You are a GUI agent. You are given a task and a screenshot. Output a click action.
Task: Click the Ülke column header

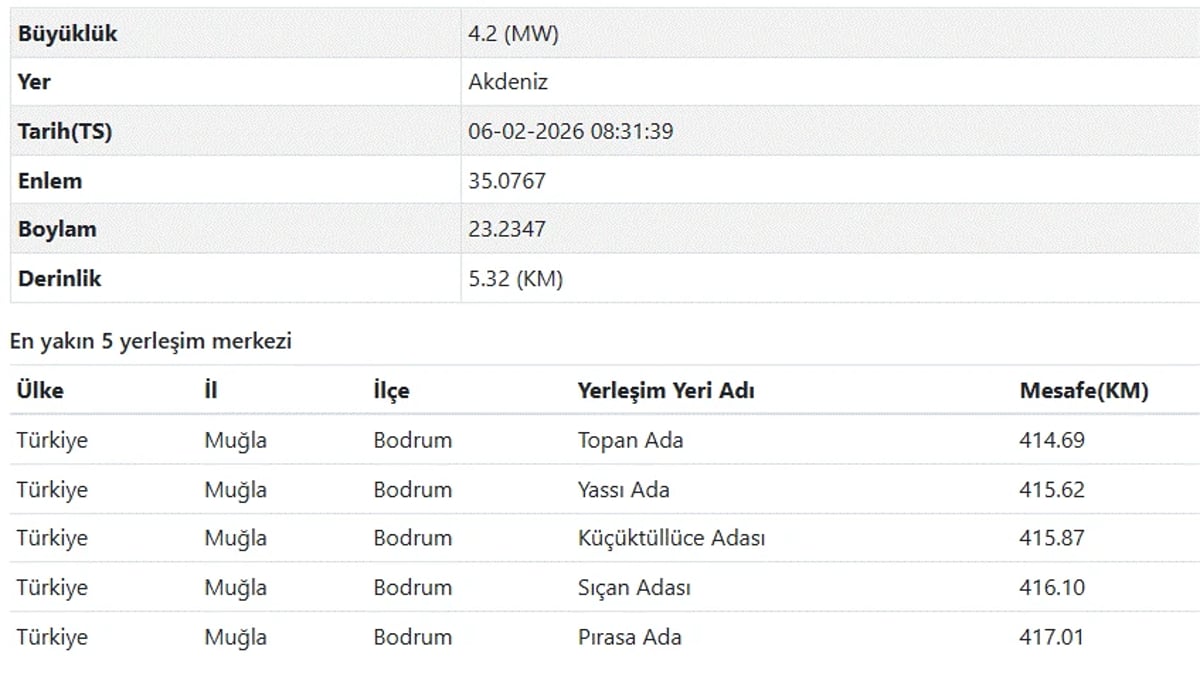40,391
